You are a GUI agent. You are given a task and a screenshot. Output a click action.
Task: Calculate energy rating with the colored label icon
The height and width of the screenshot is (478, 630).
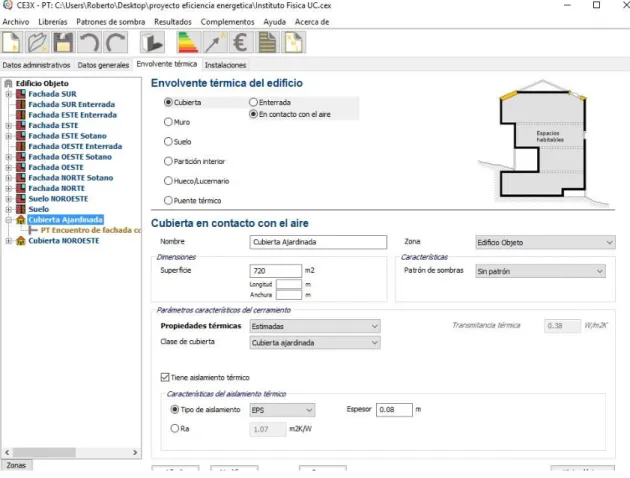point(188,42)
